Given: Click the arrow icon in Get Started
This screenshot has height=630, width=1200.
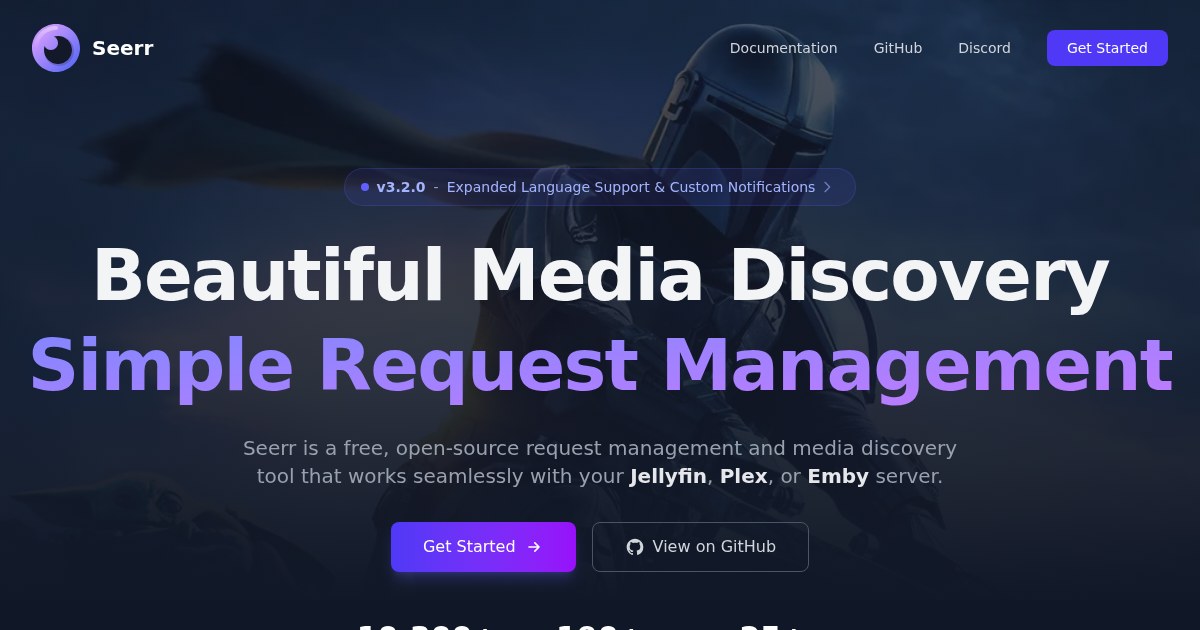Looking at the screenshot, I should 534,547.
